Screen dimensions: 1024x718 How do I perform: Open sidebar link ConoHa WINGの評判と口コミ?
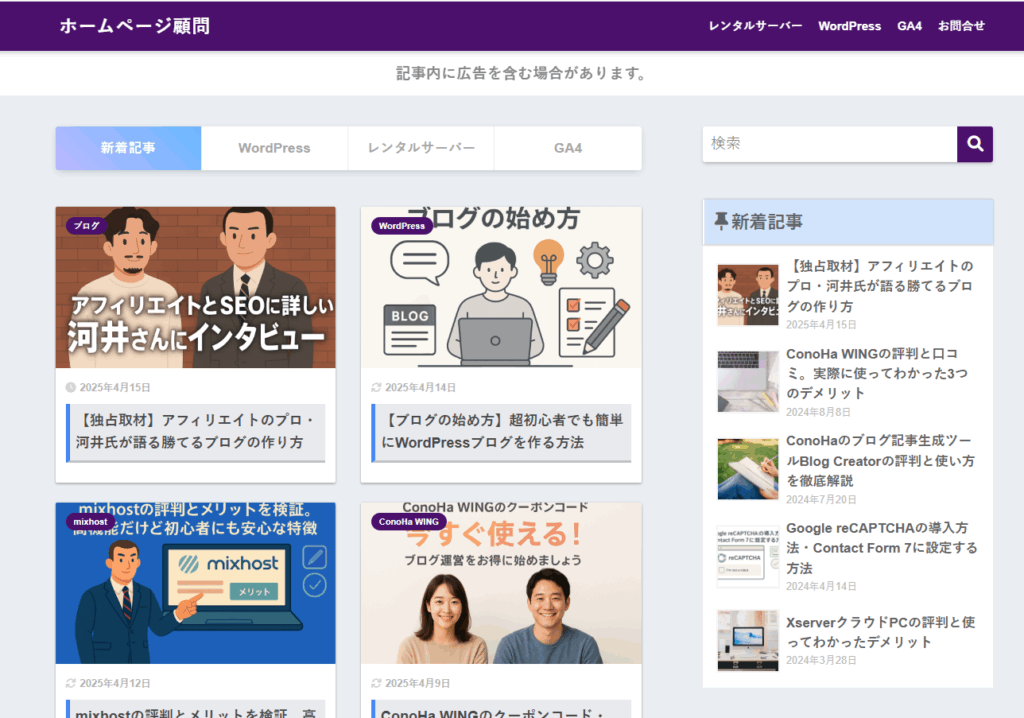(x=877, y=373)
